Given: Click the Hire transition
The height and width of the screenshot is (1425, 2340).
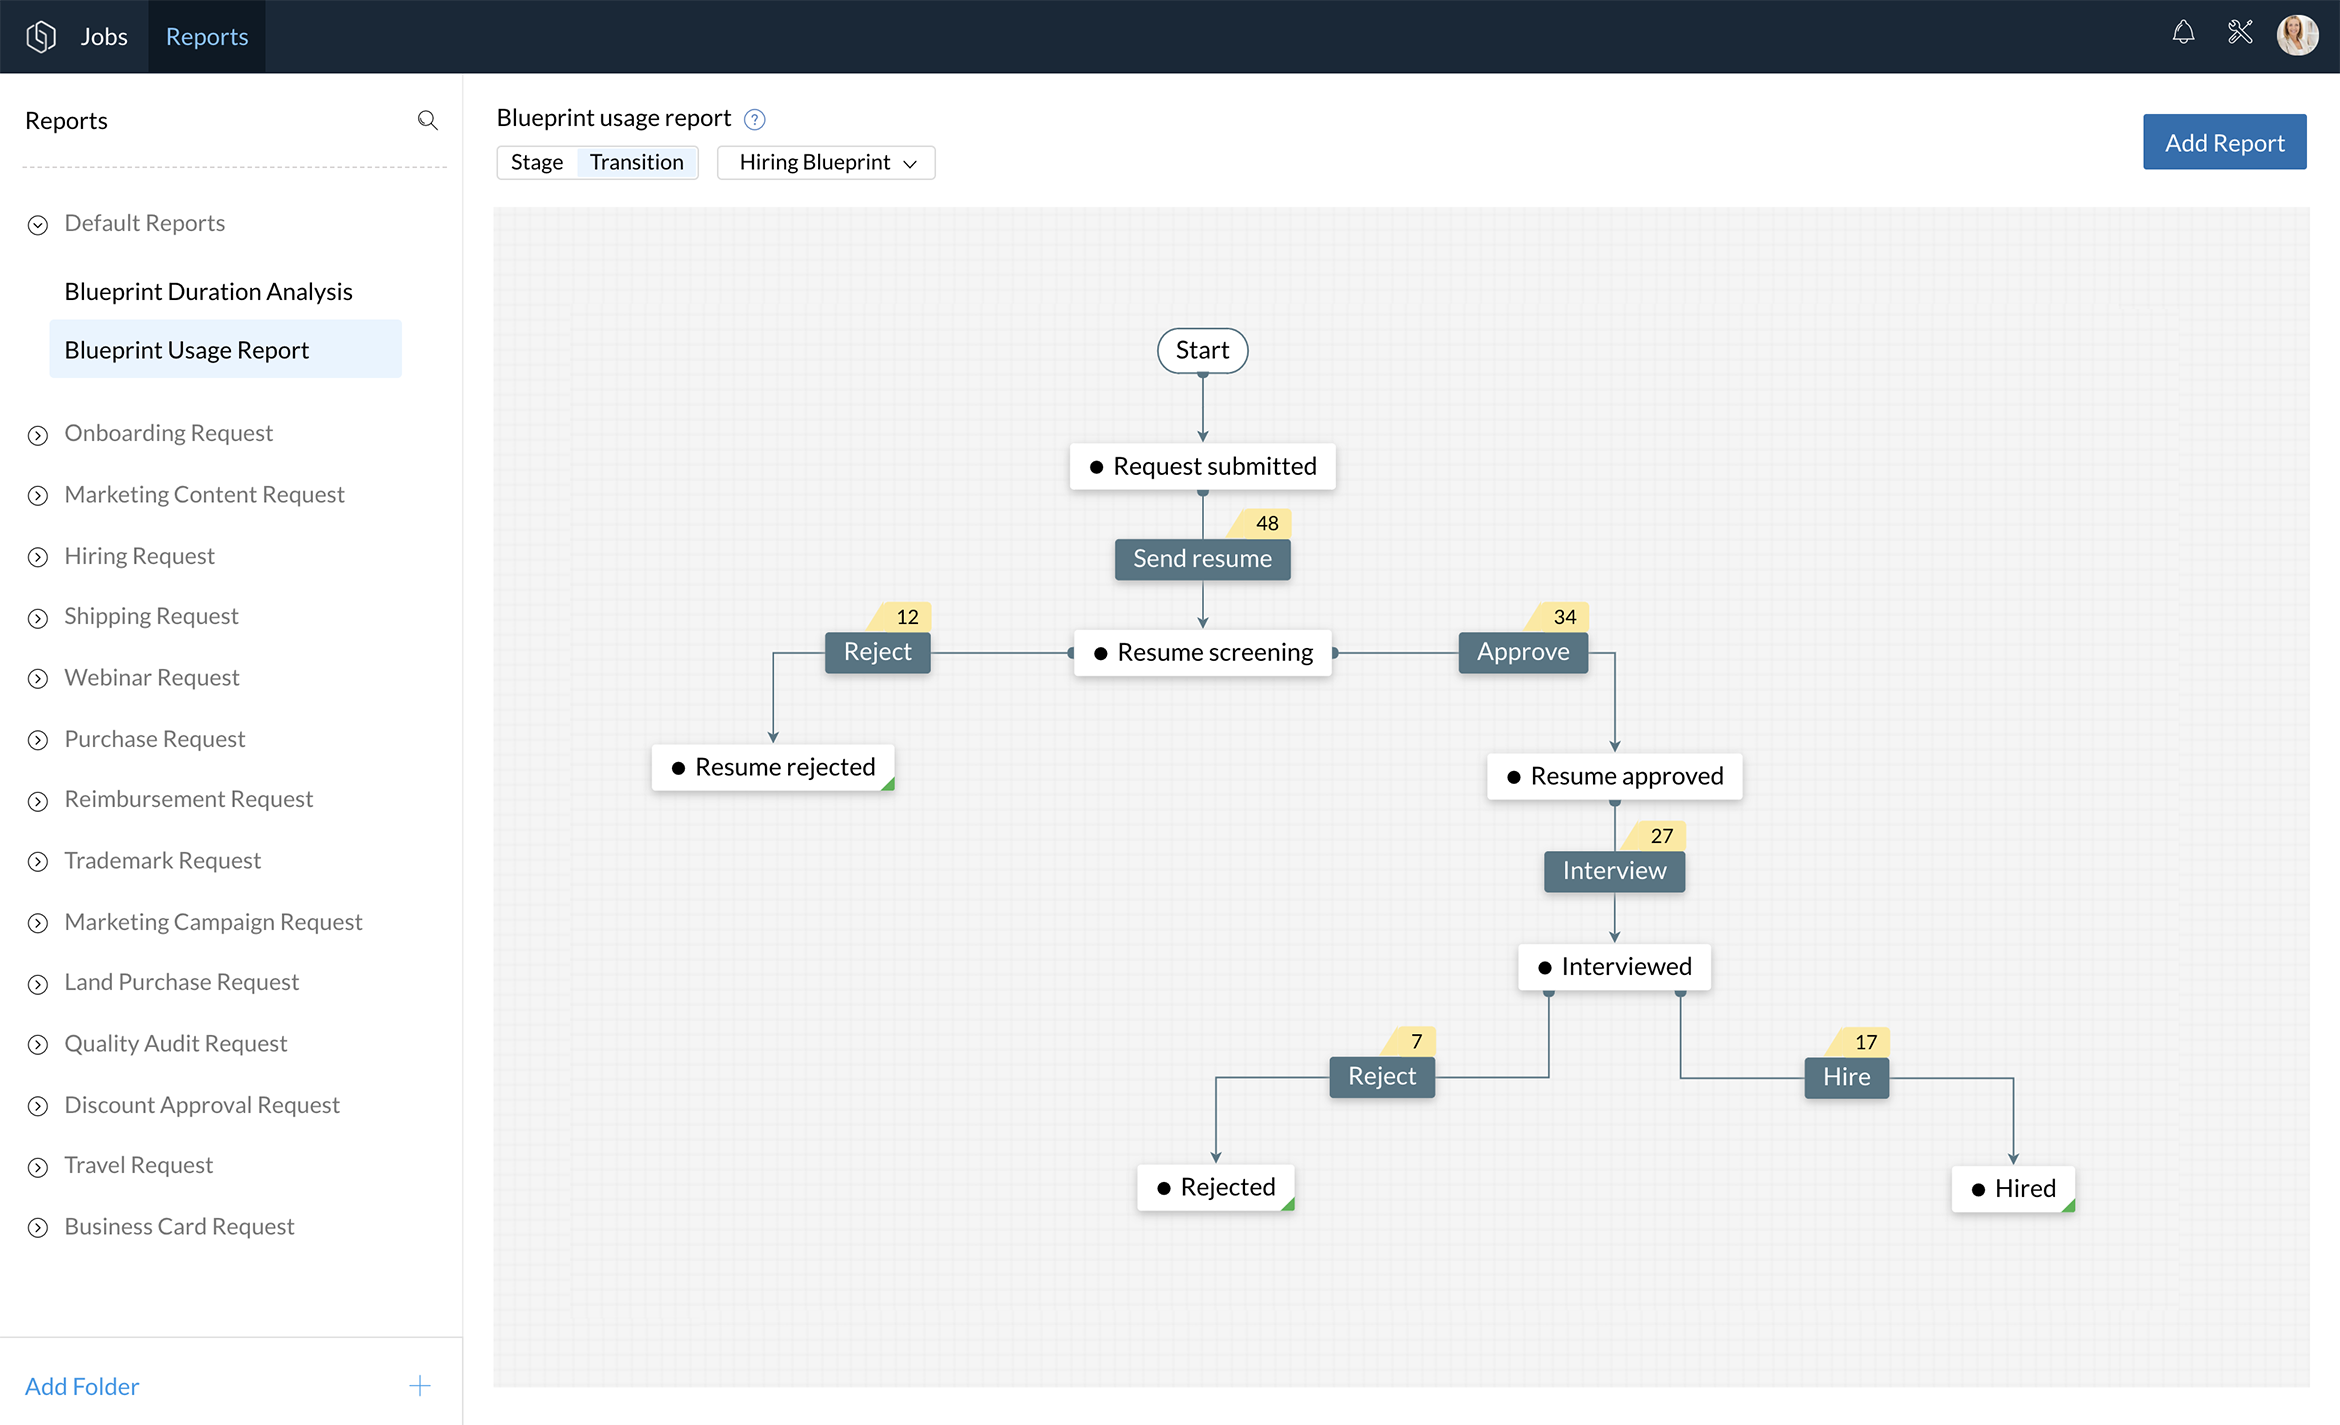Looking at the screenshot, I should pos(1846,1077).
